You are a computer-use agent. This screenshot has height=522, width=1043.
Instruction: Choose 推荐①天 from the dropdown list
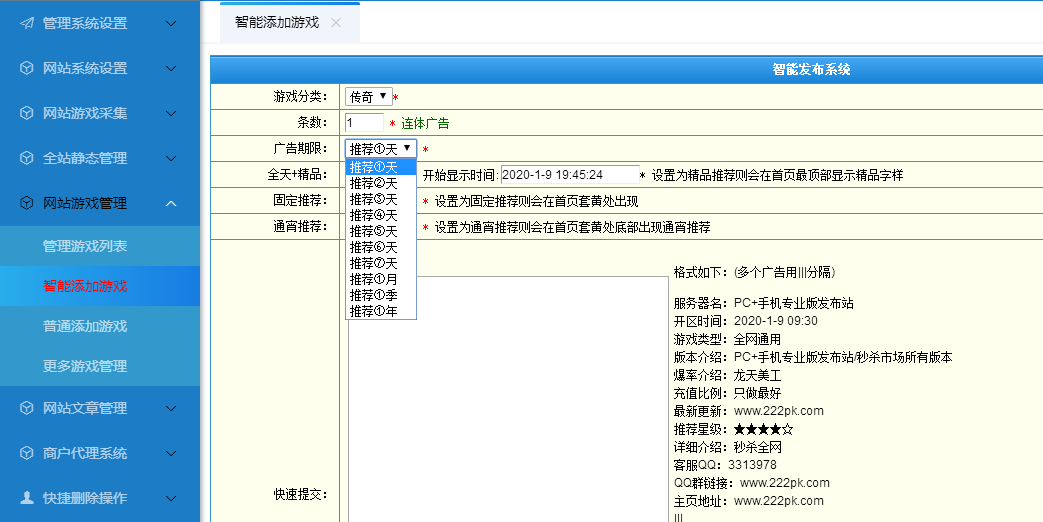click(380, 167)
